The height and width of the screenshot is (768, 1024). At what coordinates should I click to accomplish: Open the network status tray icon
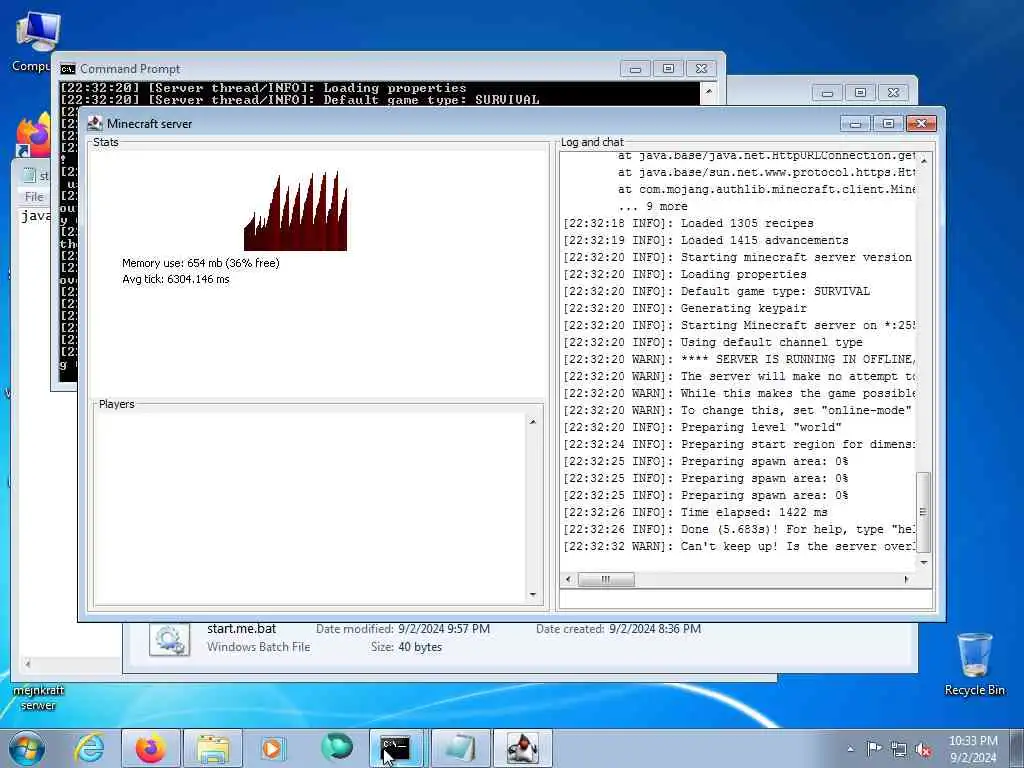tap(899, 749)
